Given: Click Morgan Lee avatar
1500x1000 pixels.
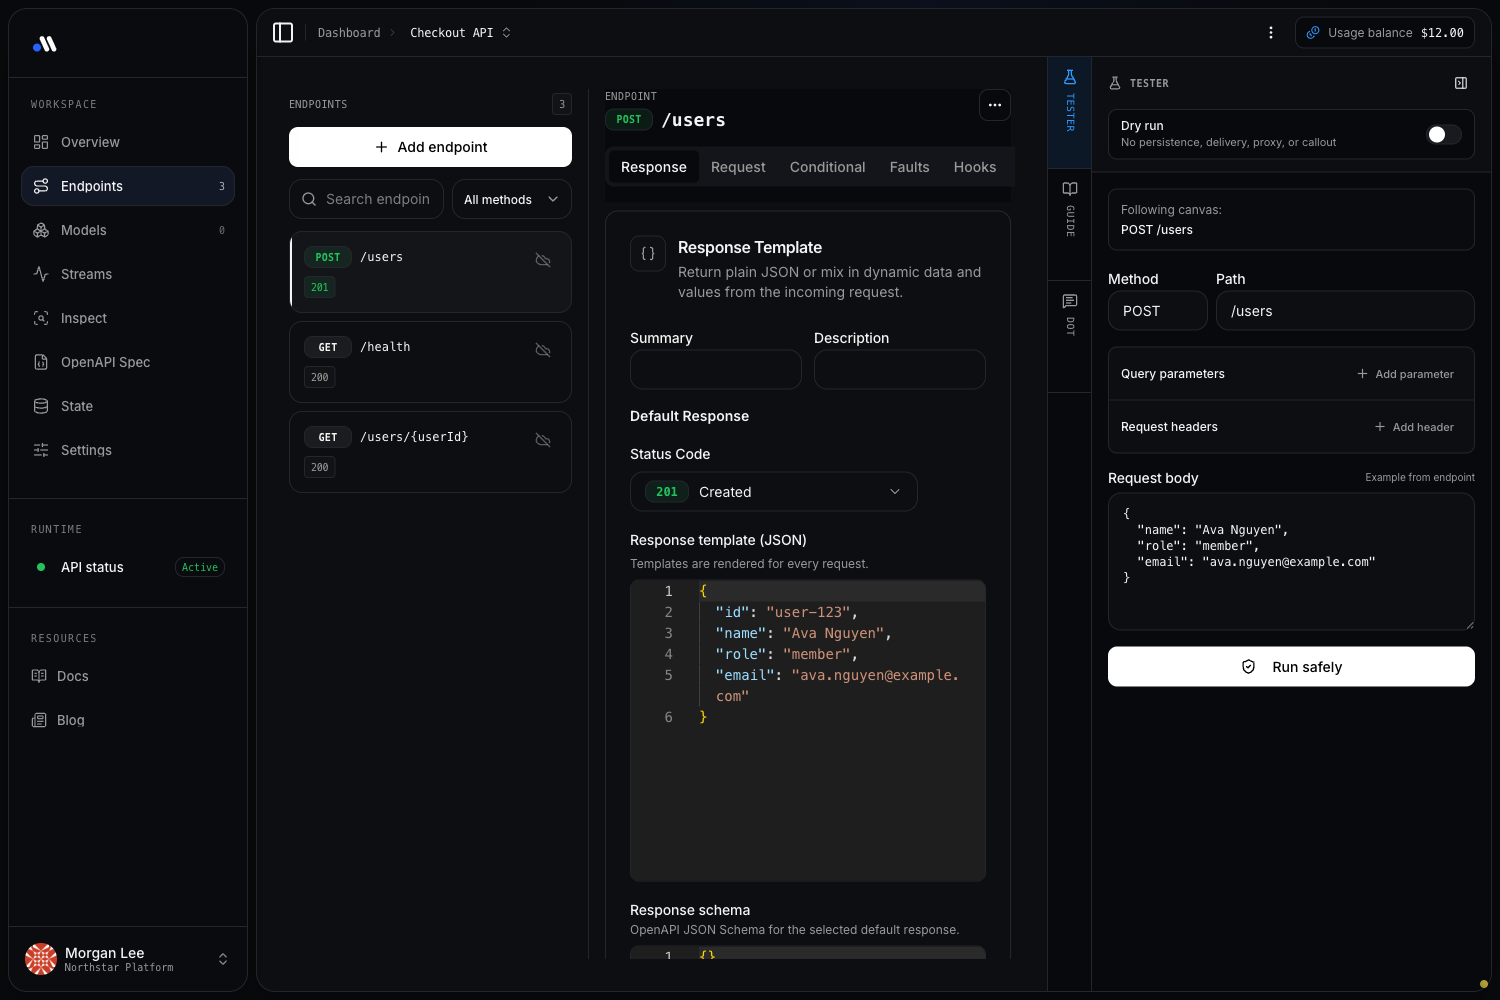Looking at the screenshot, I should click(x=41, y=959).
